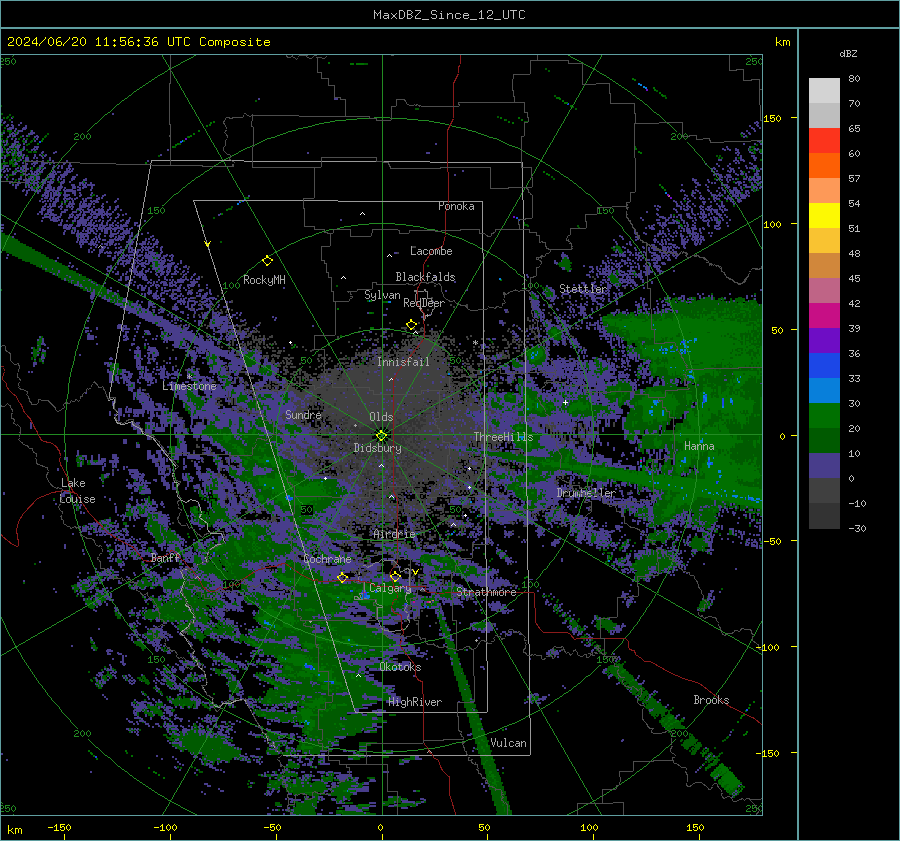This screenshot has width=900, height=841.
Task: Click the Ponoka city label
Action: click(x=456, y=206)
